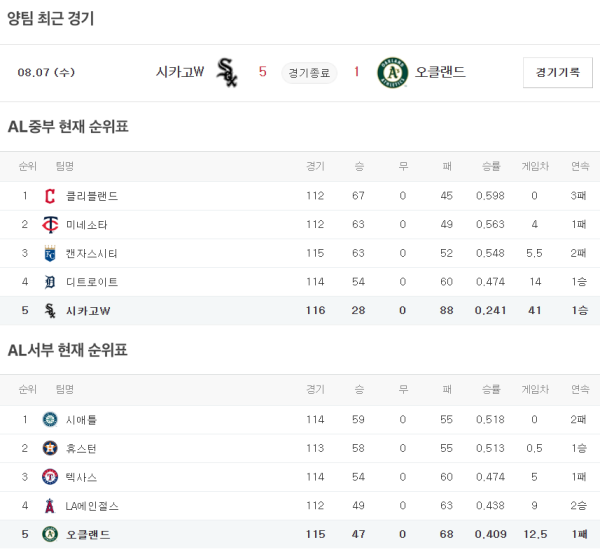This screenshot has width=600, height=554.
Task: Click the 시카고W team name in match header
Action: click(x=180, y=72)
